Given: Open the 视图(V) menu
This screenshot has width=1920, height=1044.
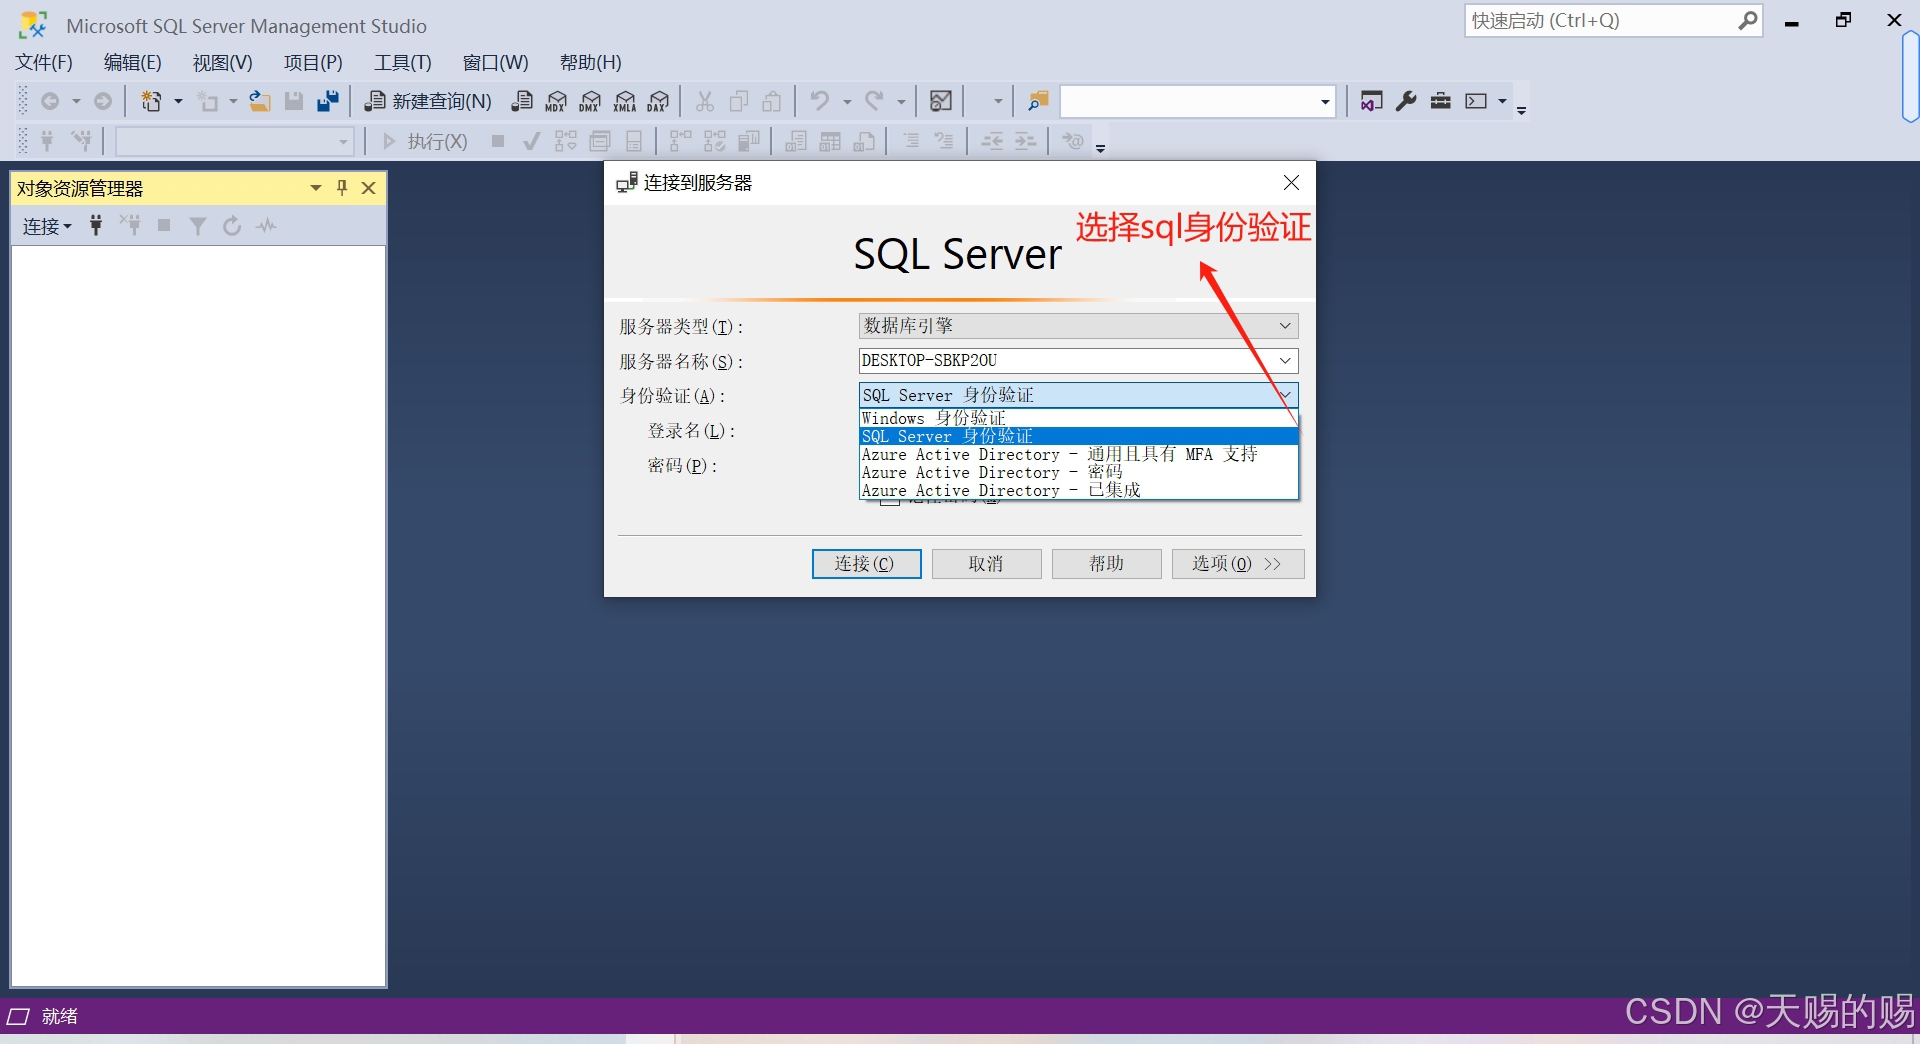Looking at the screenshot, I should tap(222, 62).
